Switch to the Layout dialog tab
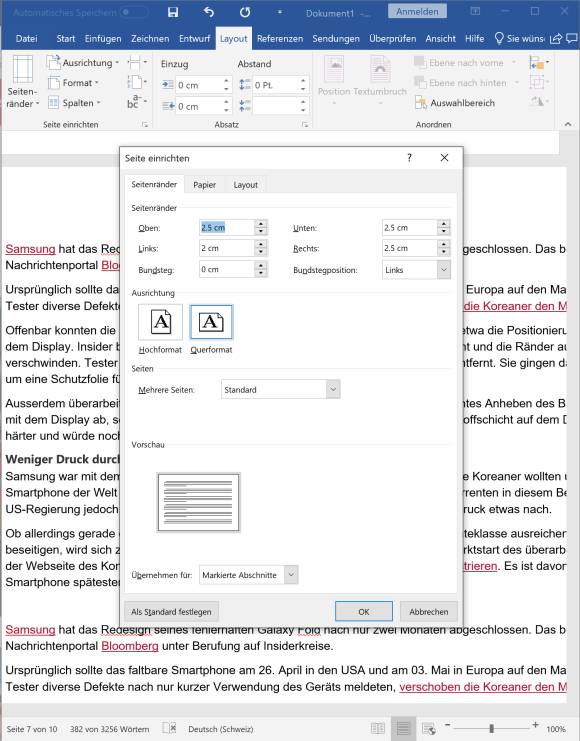 coord(245,185)
